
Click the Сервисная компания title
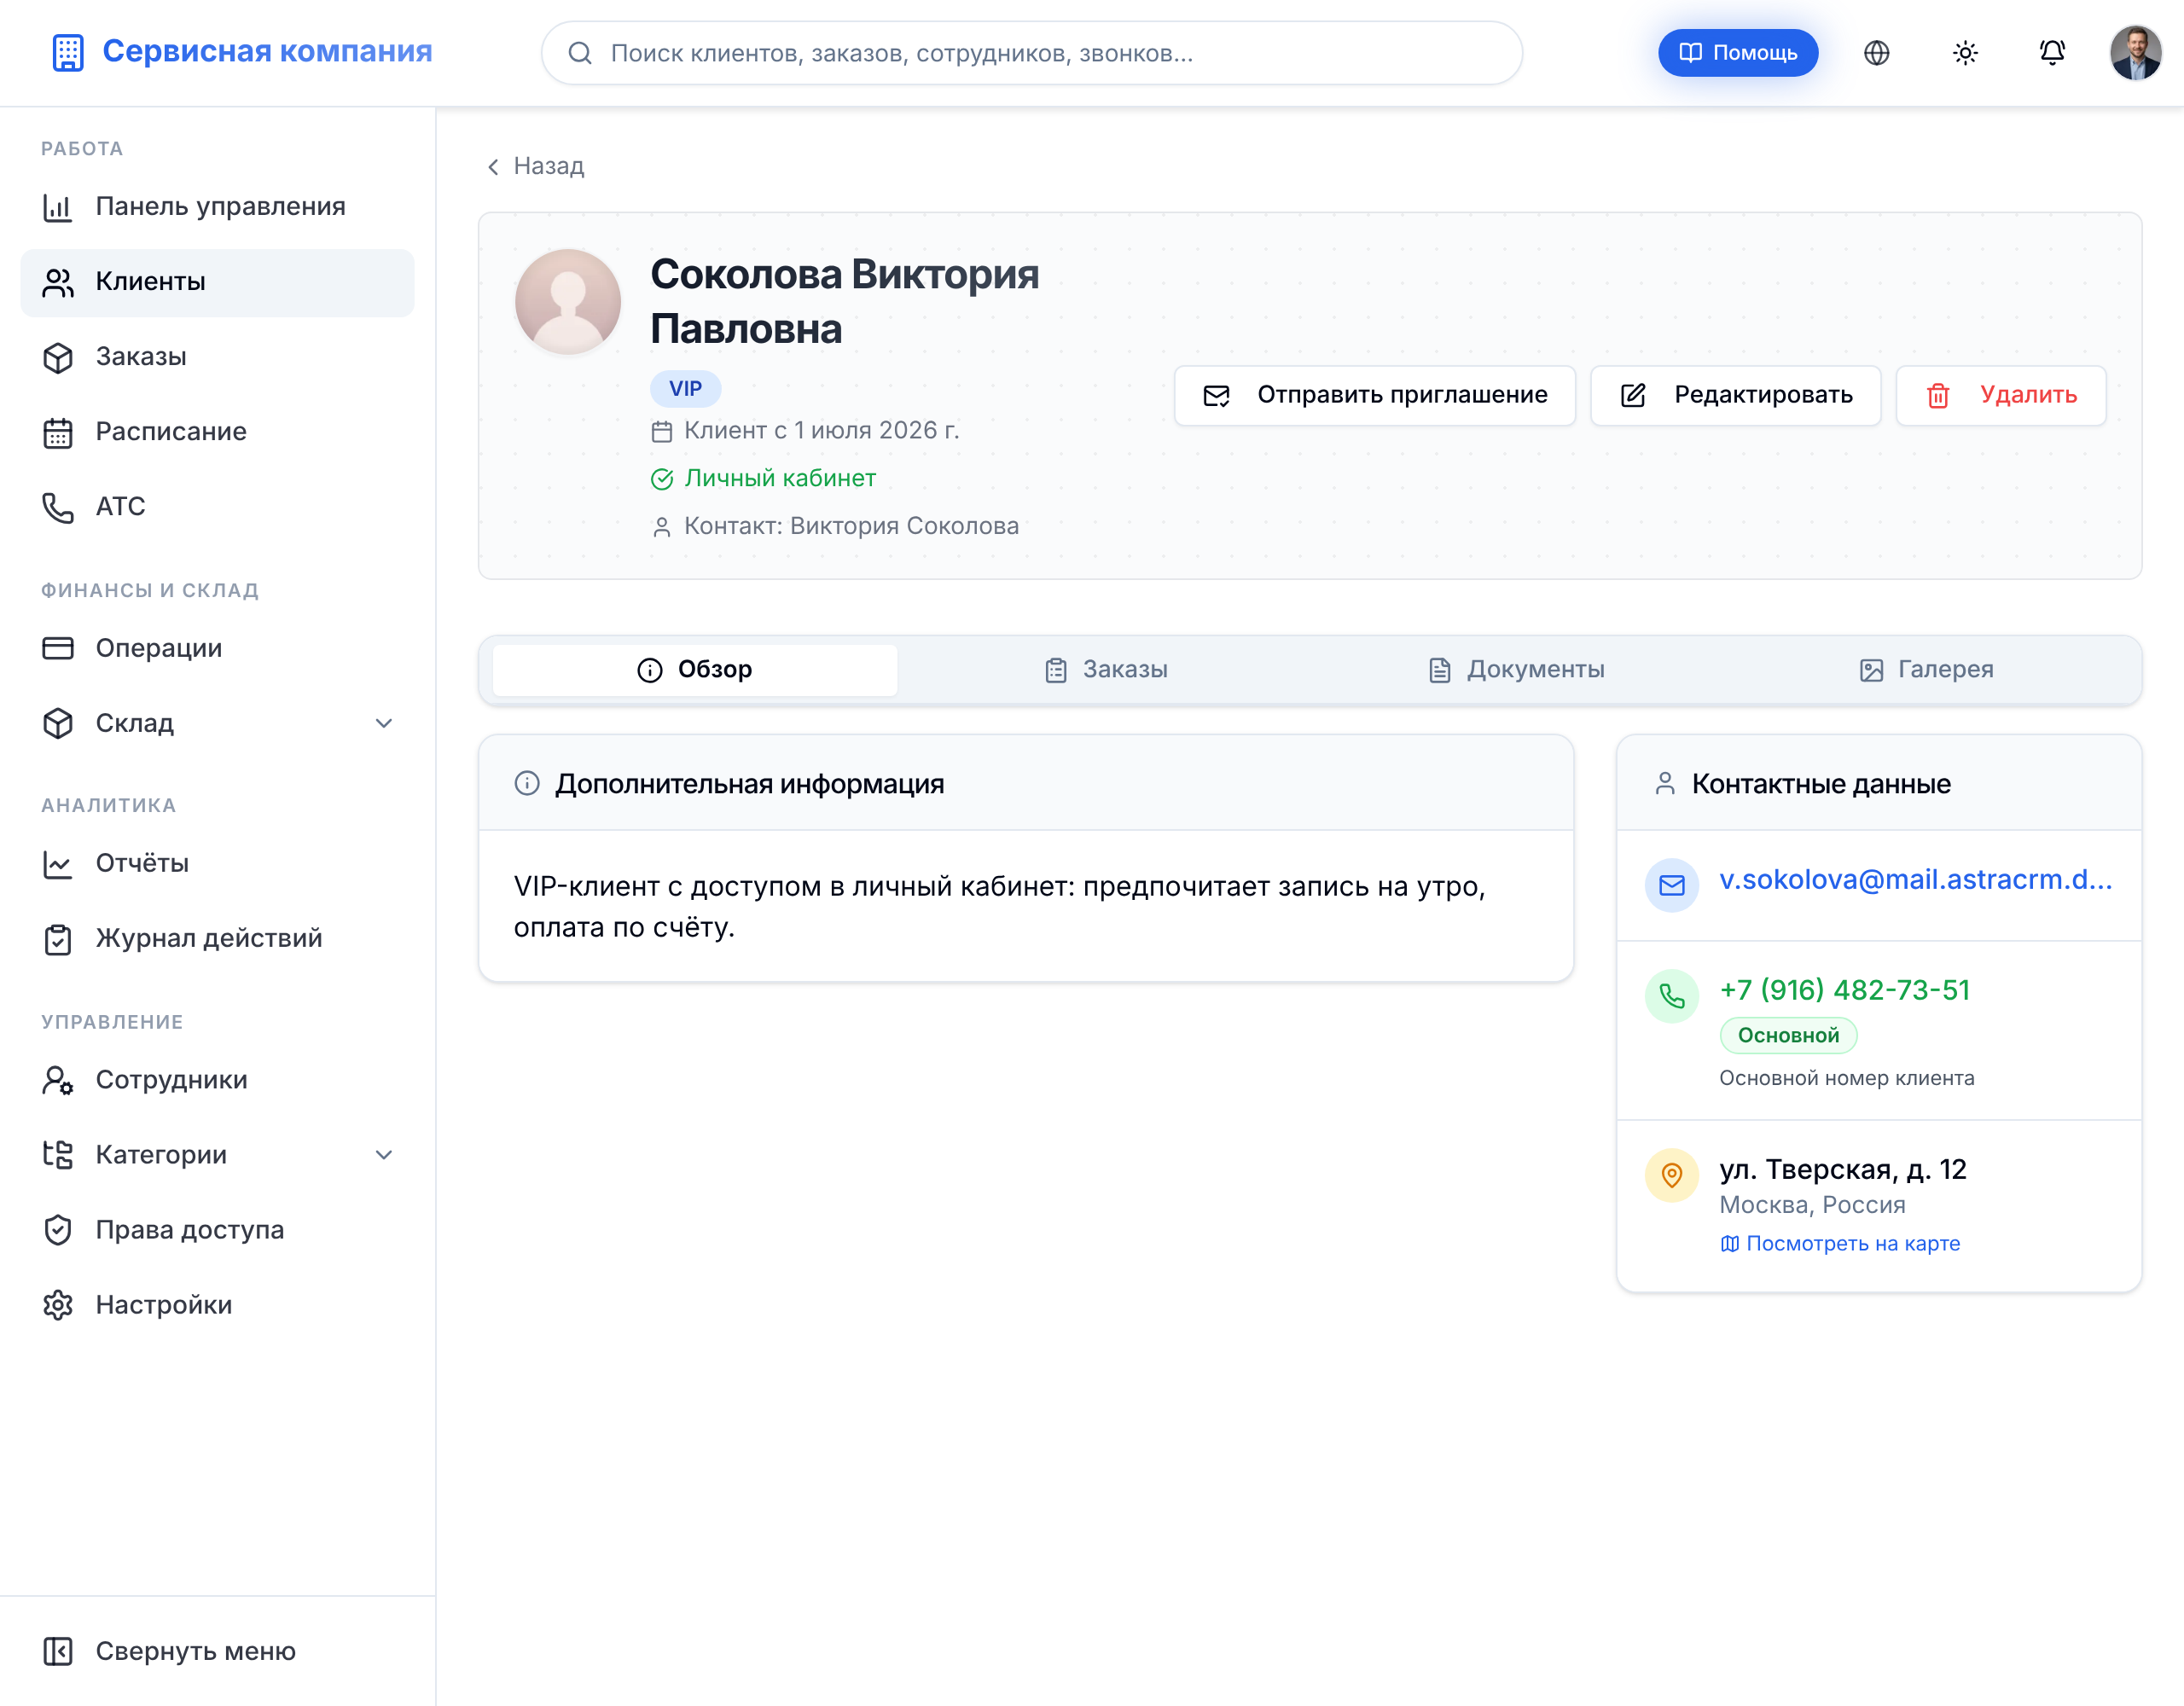coord(267,51)
